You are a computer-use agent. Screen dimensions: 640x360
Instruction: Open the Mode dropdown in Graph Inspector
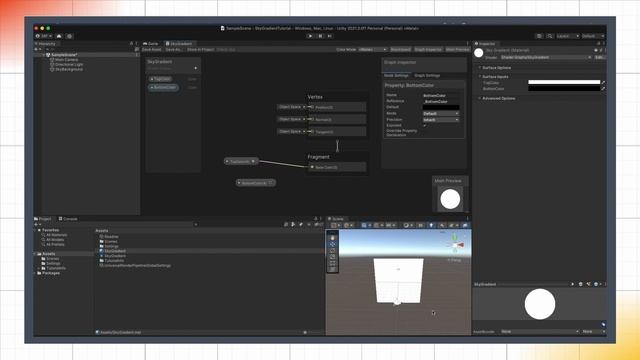(x=441, y=113)
